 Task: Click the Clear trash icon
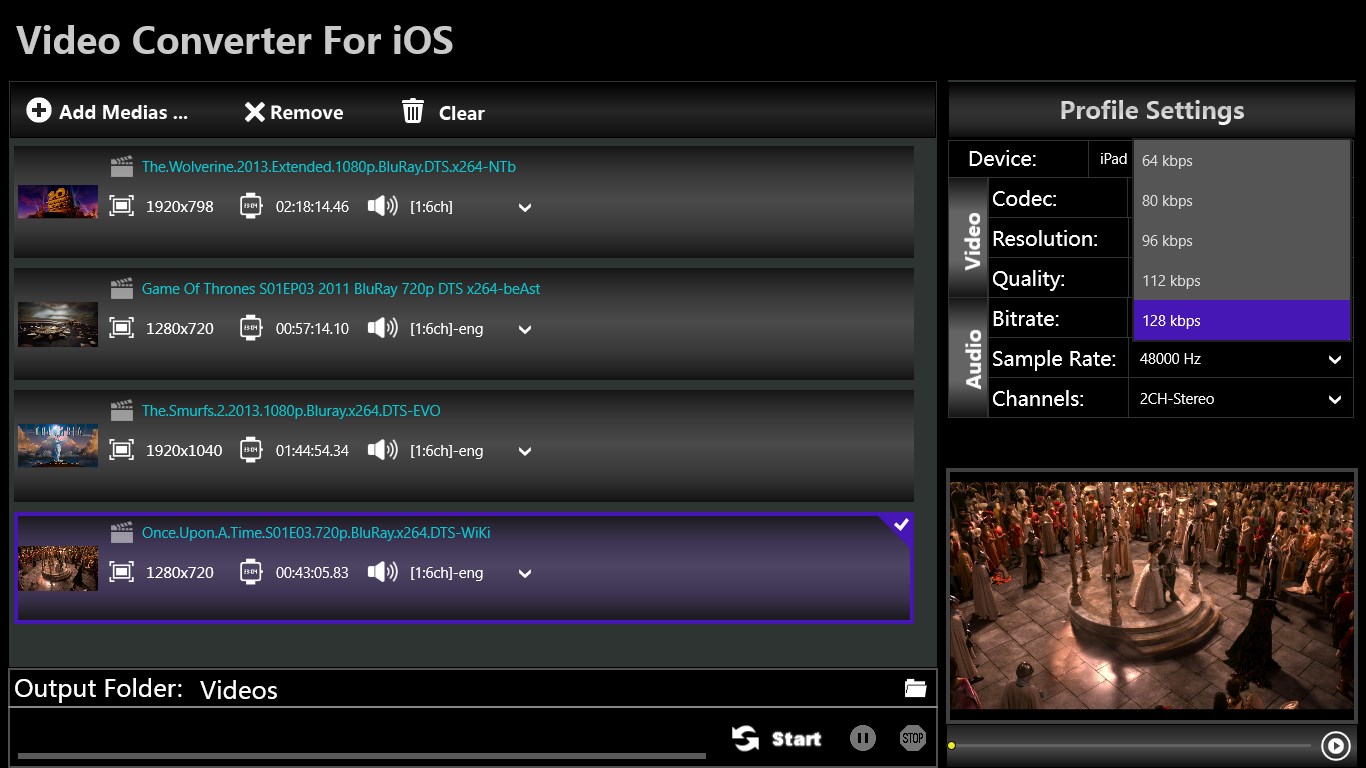pyautogui.click(x=411, y=111)
